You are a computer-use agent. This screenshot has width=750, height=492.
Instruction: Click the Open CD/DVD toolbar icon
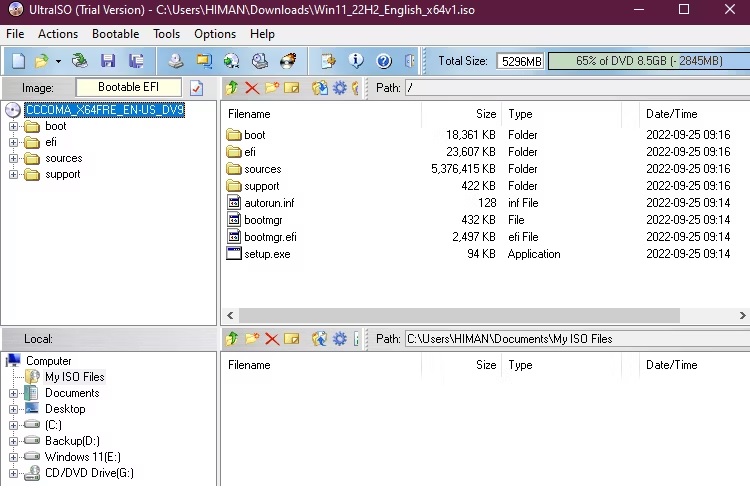pyautogui.click(x=79, y=61)
